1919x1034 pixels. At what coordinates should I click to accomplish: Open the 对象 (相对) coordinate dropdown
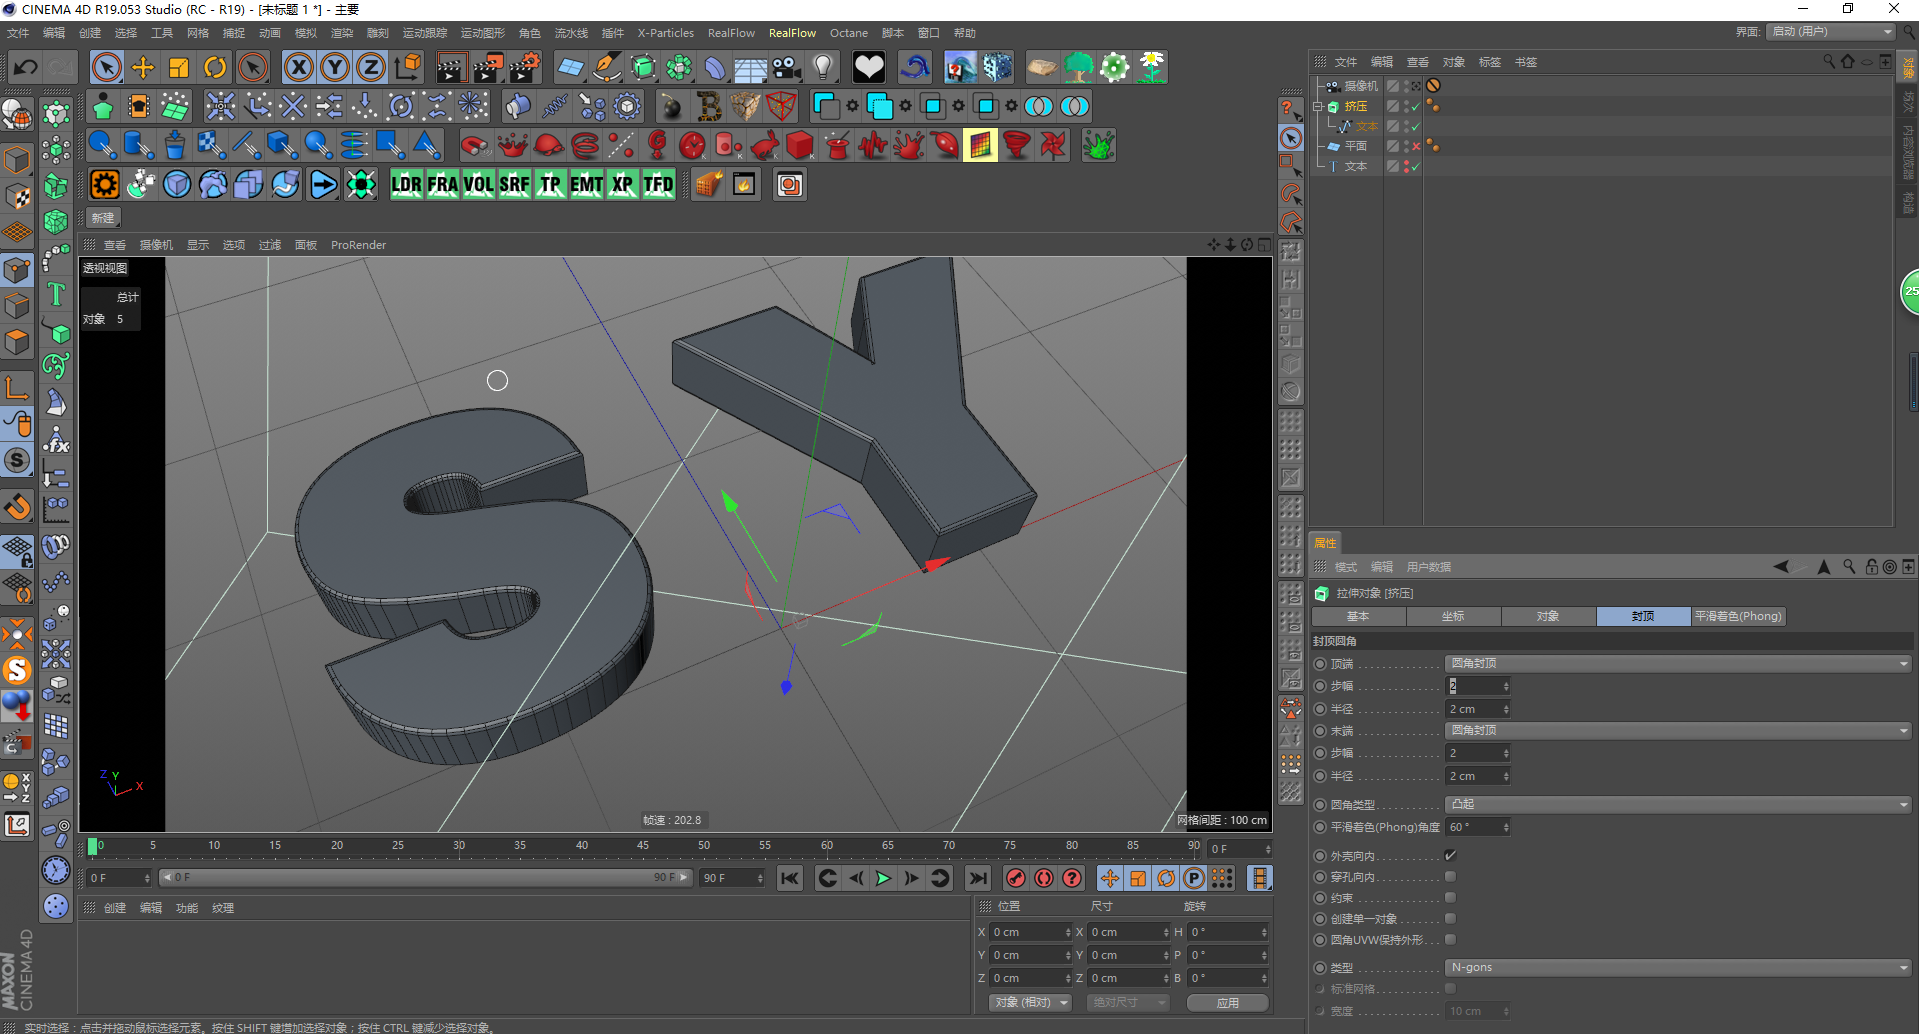pyautogui.click(x=1030, y=1002)
